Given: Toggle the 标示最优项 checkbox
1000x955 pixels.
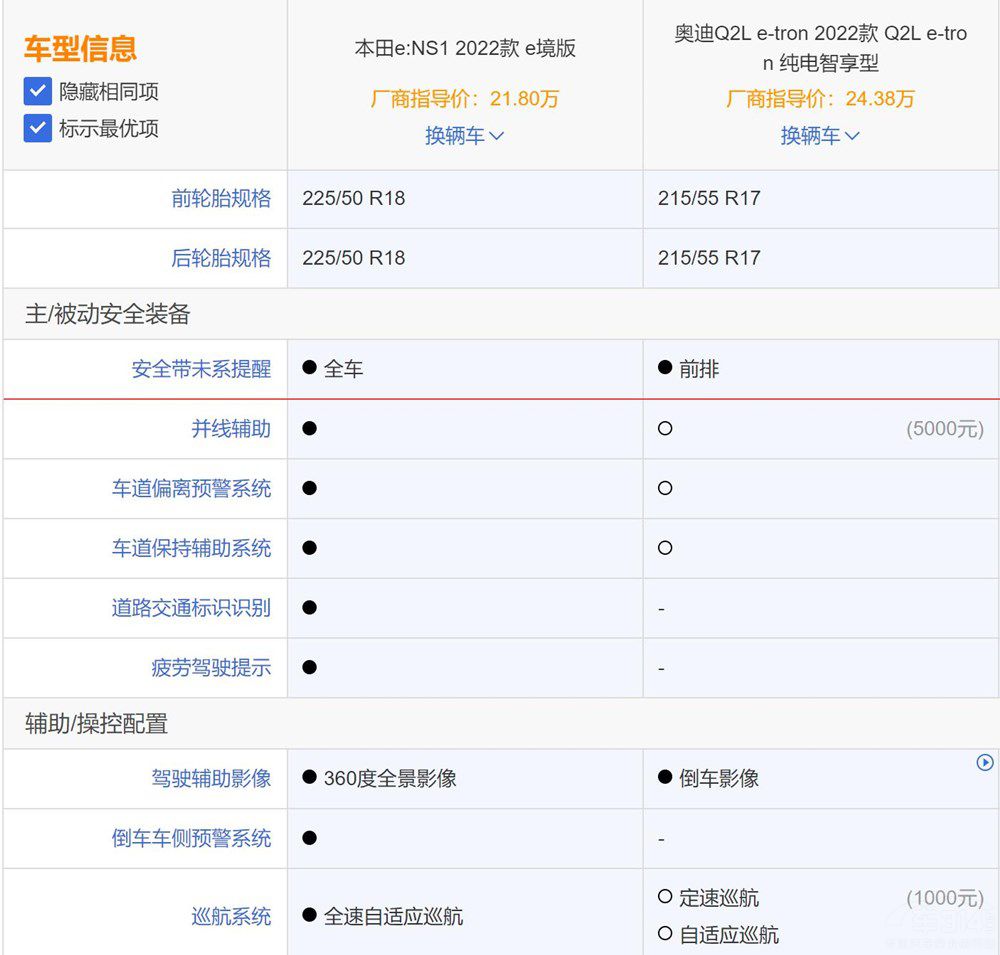Looking at the screenshot, I should [x=38, y=128].
